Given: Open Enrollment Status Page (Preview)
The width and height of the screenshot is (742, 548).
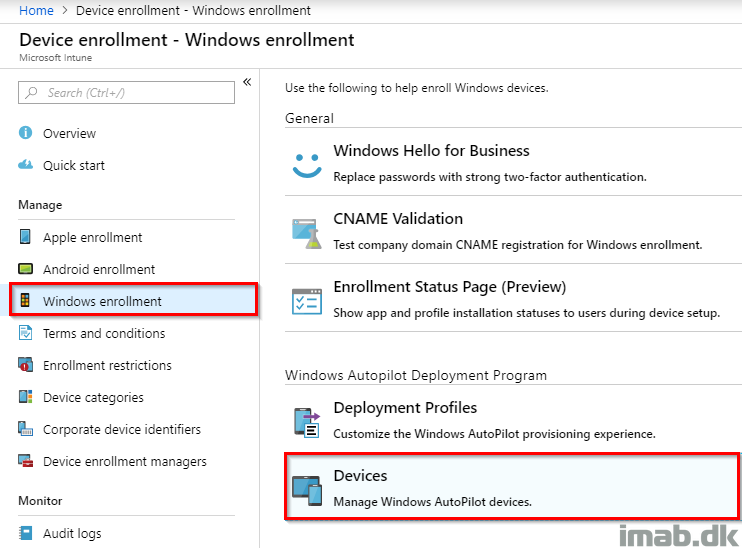Looking at the screenshot, I should point(513,298).
